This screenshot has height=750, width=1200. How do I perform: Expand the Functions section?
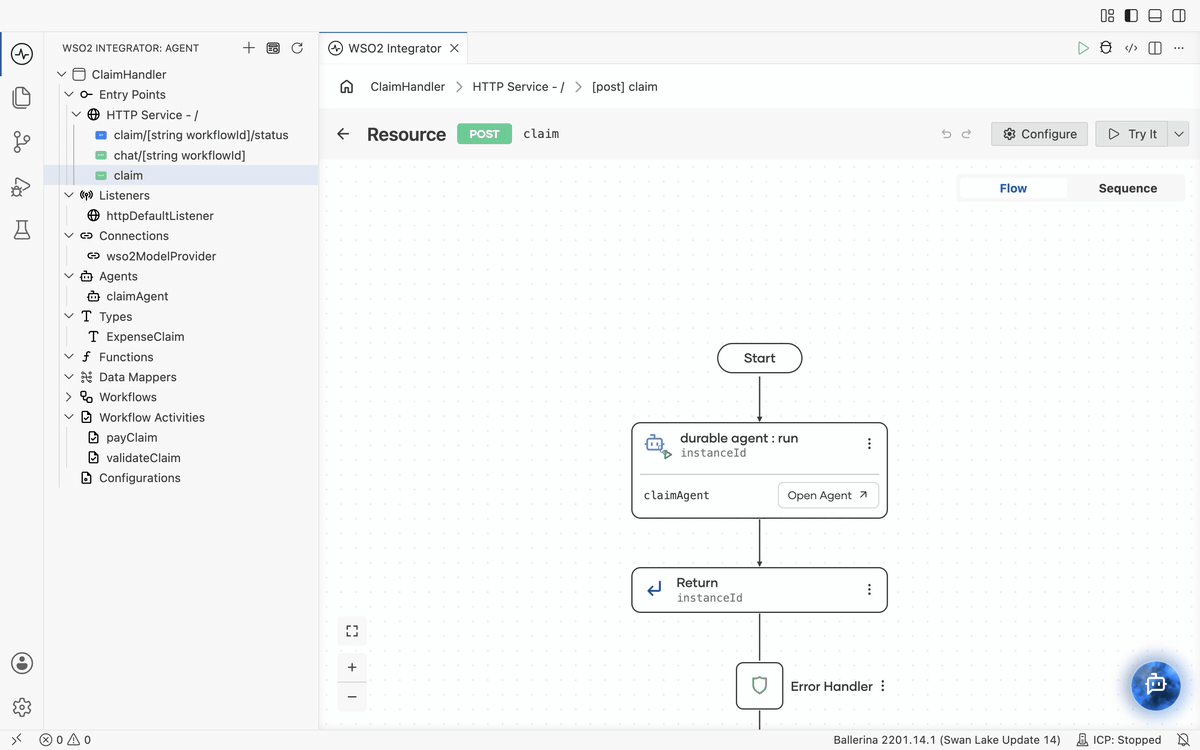69,357
